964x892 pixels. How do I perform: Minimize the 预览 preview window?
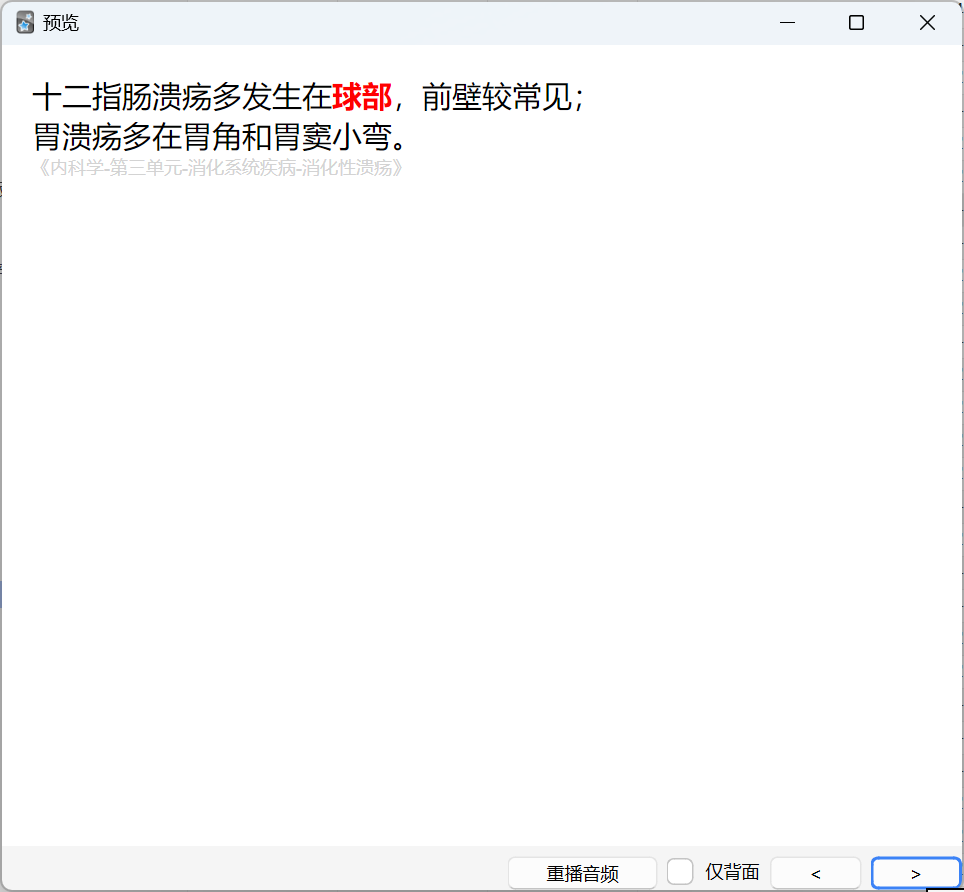point(787,23)
